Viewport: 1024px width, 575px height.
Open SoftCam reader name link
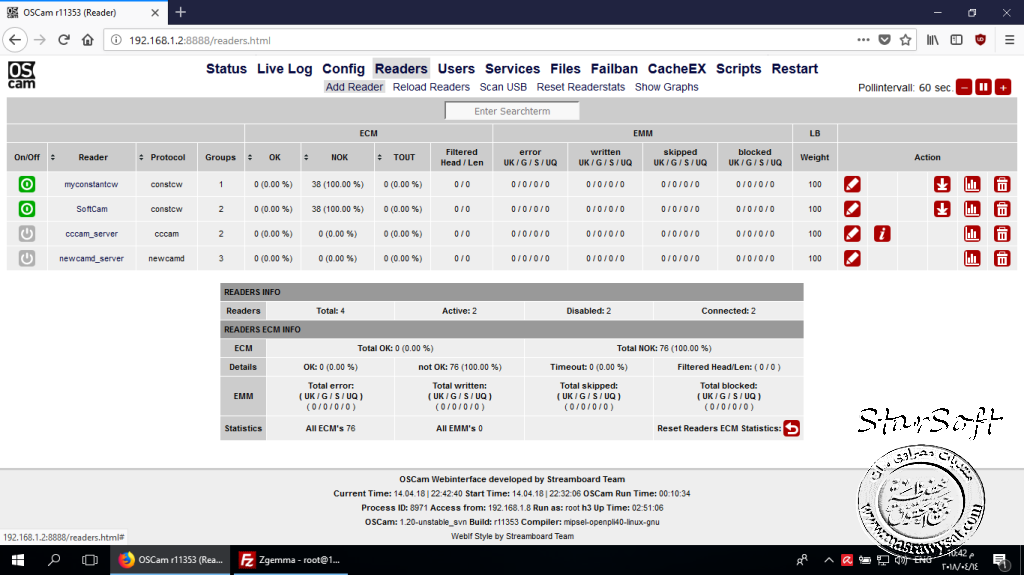tap(91, 209)
